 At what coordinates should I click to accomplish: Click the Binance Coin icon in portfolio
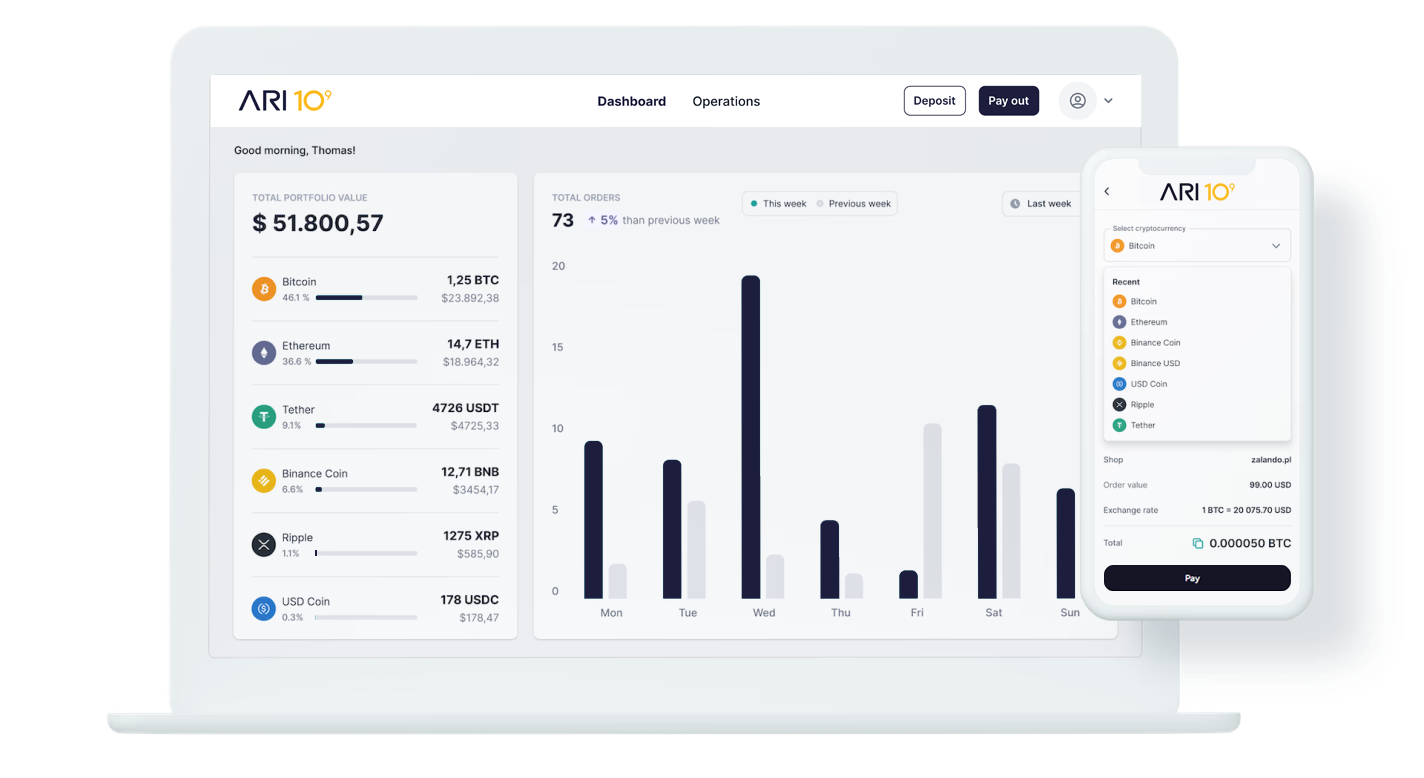click(264, 481)
